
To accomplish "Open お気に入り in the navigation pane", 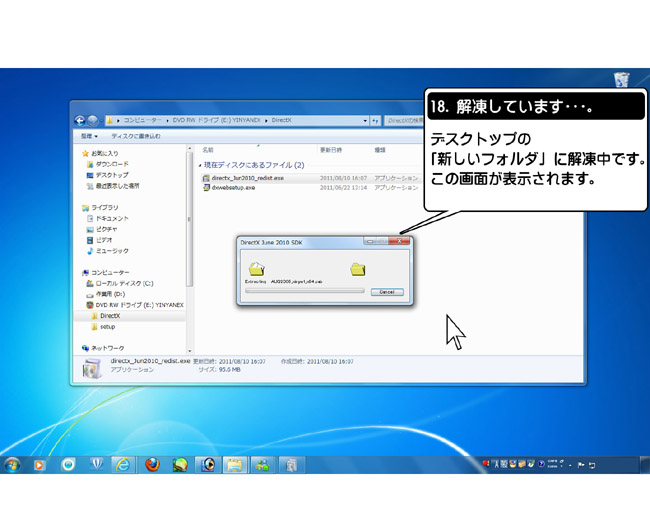I will coord(100,153).
